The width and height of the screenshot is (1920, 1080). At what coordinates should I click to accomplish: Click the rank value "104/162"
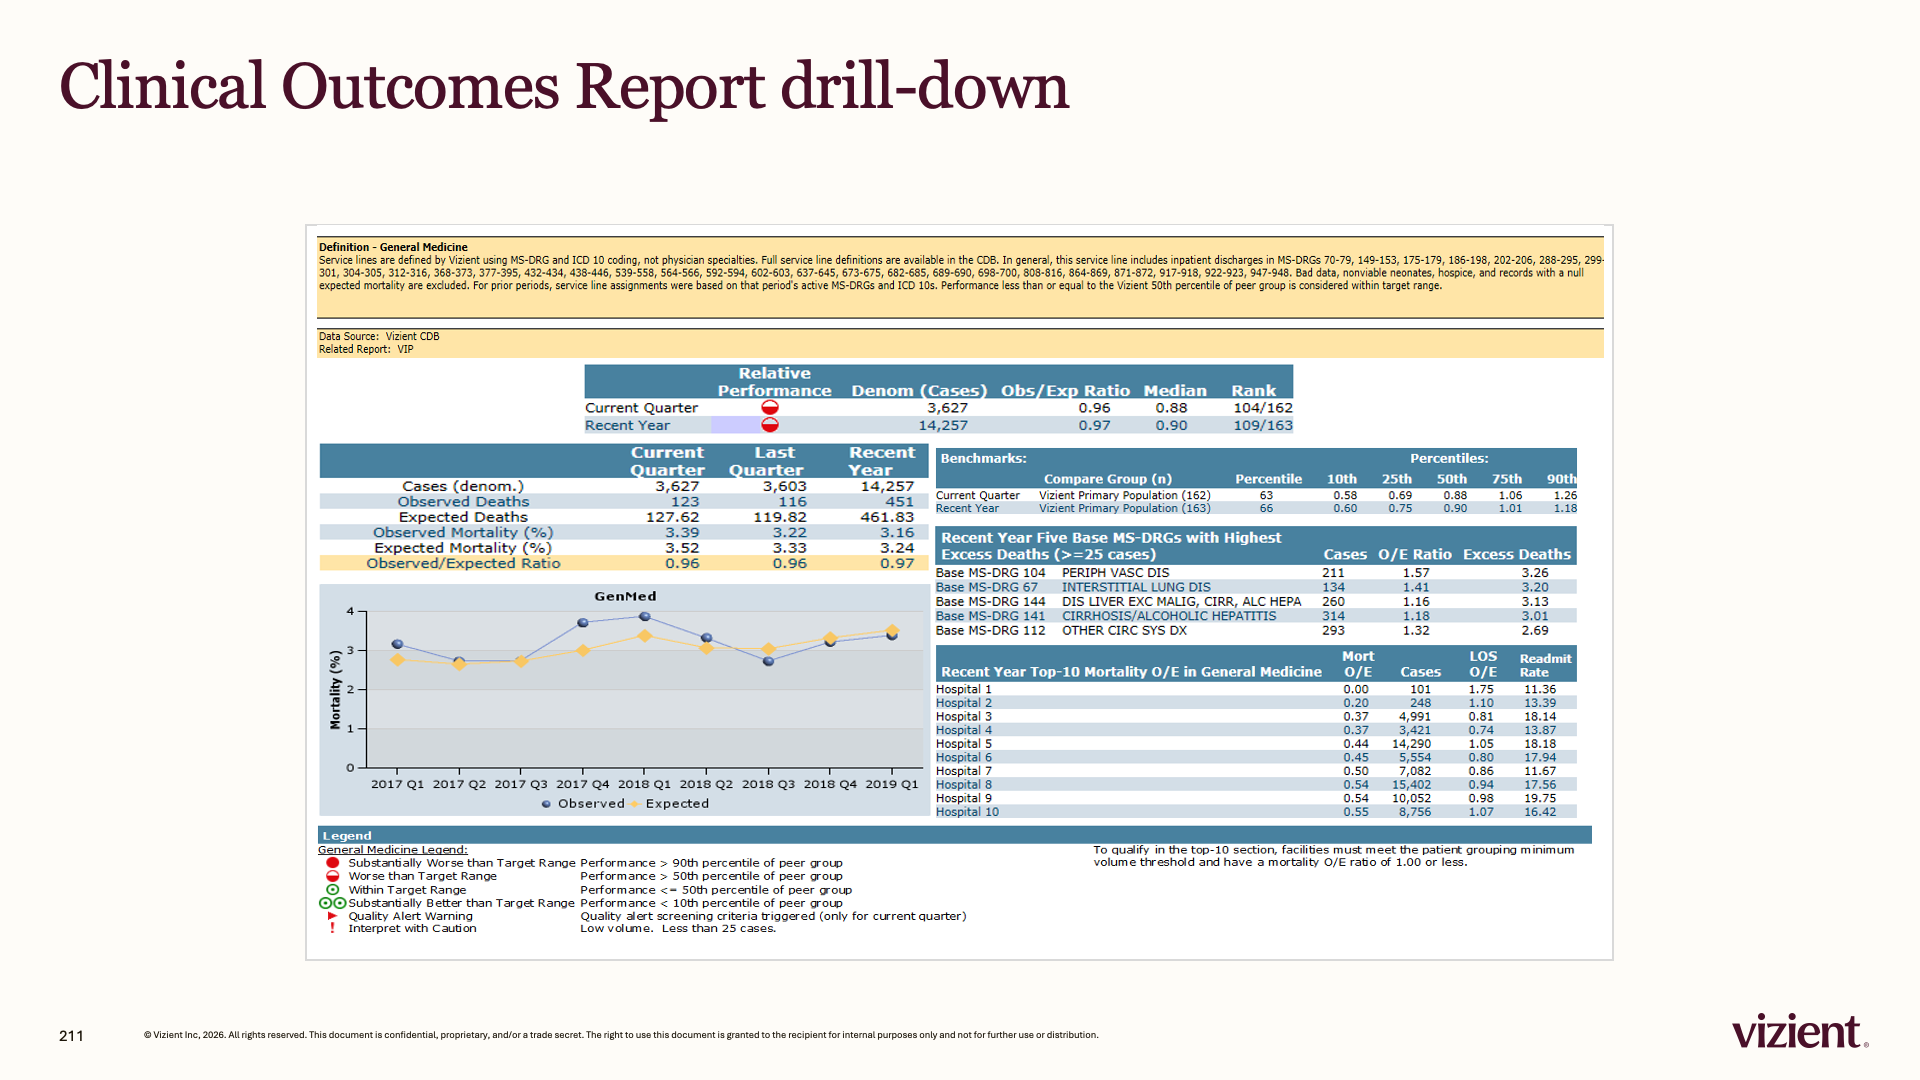point(1262,408)
